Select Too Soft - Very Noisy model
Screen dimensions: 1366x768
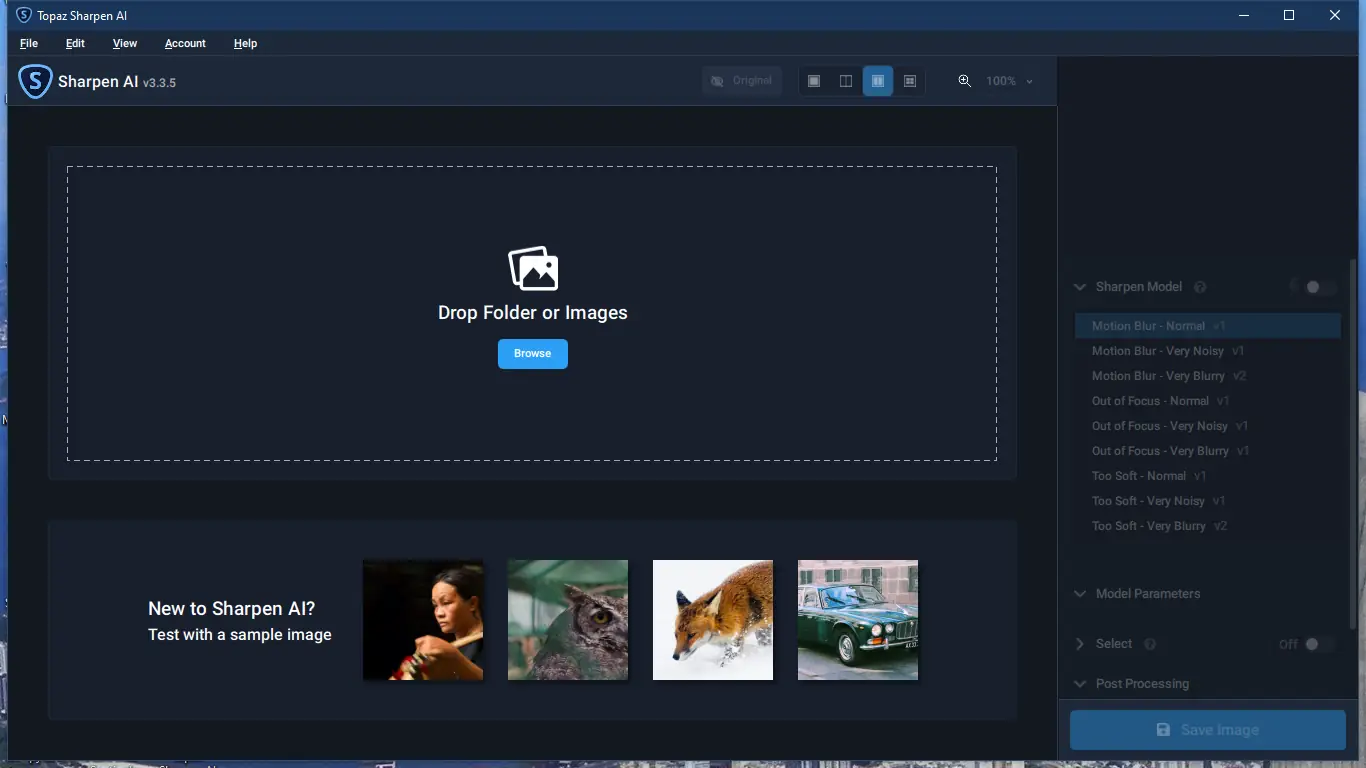(1208, 501)
